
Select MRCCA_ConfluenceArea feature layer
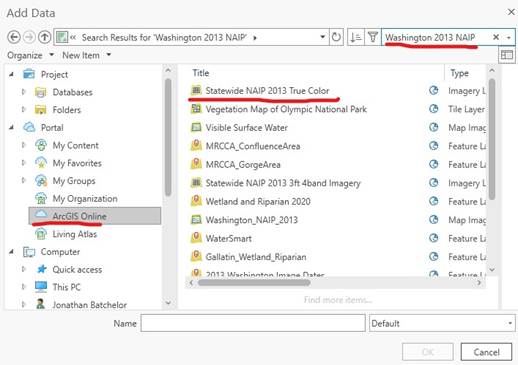253,146
